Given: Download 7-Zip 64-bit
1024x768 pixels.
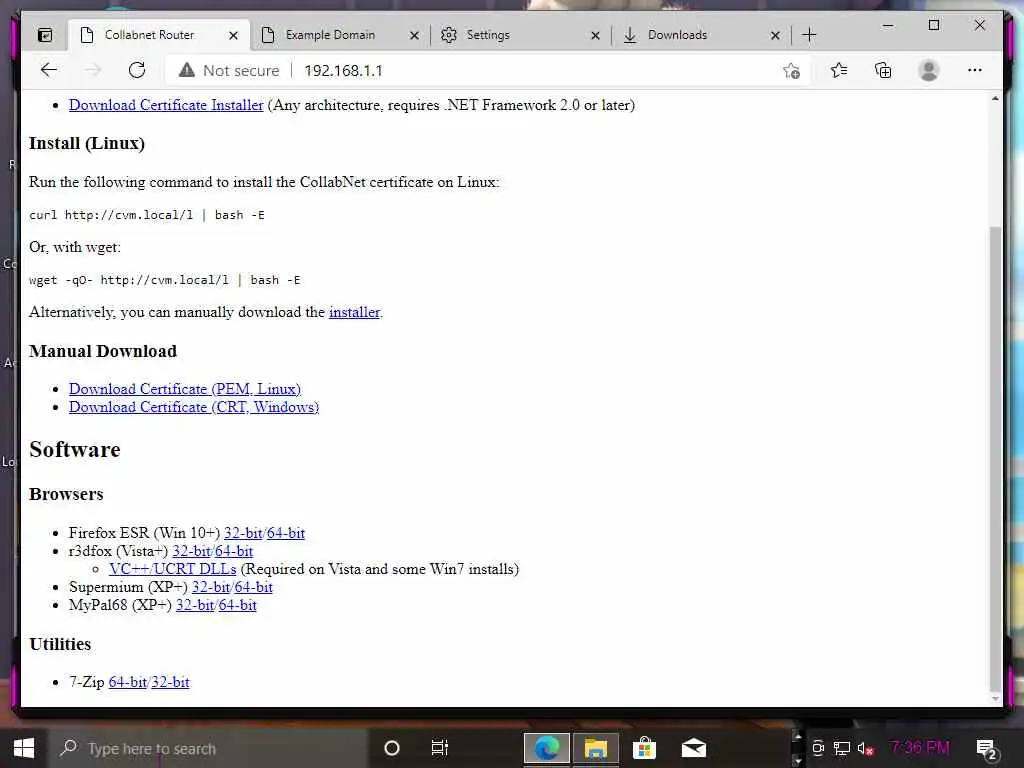Looking at the screenshot, I should [128, 682].
